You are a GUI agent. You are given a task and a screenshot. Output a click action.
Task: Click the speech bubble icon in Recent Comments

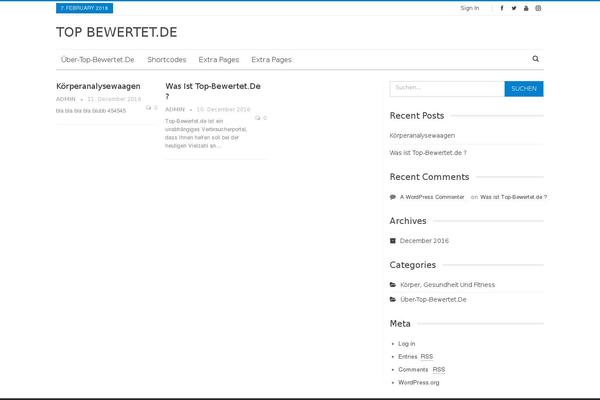[x=393, y=197]
